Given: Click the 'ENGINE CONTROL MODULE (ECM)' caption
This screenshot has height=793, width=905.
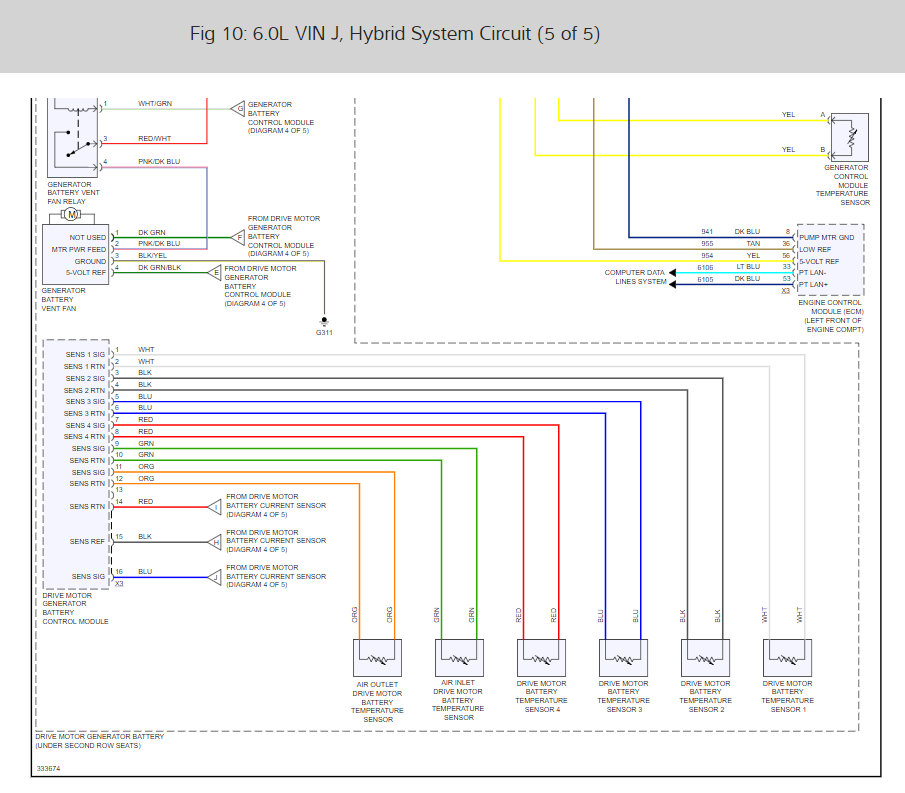Looking at the screenshot, I should tap(831, 307).
